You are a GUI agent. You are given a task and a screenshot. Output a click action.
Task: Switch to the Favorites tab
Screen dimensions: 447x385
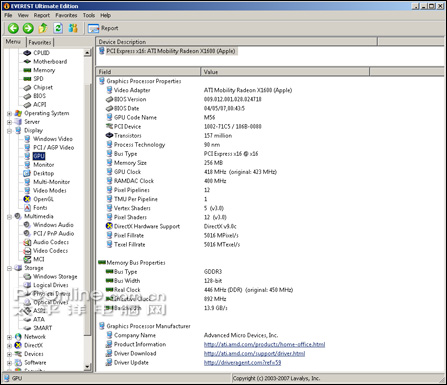point(40,42)
